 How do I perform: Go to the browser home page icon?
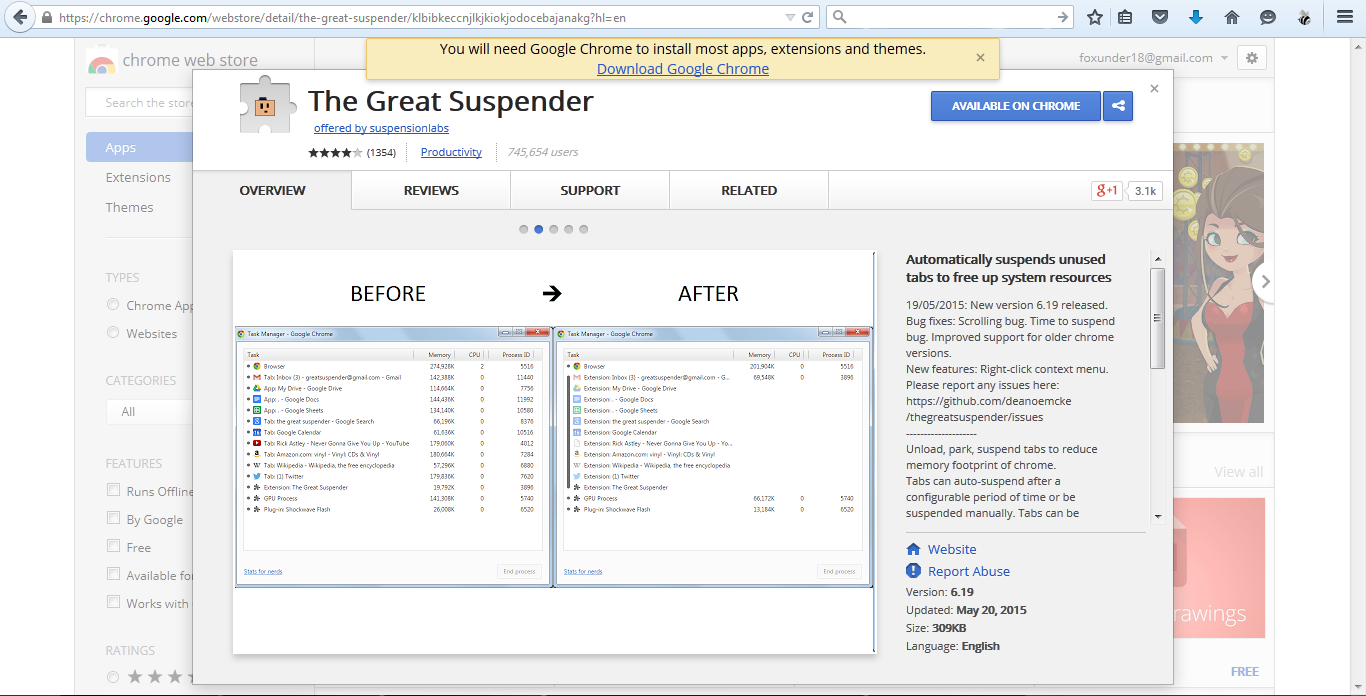[x=1232, y=17]
